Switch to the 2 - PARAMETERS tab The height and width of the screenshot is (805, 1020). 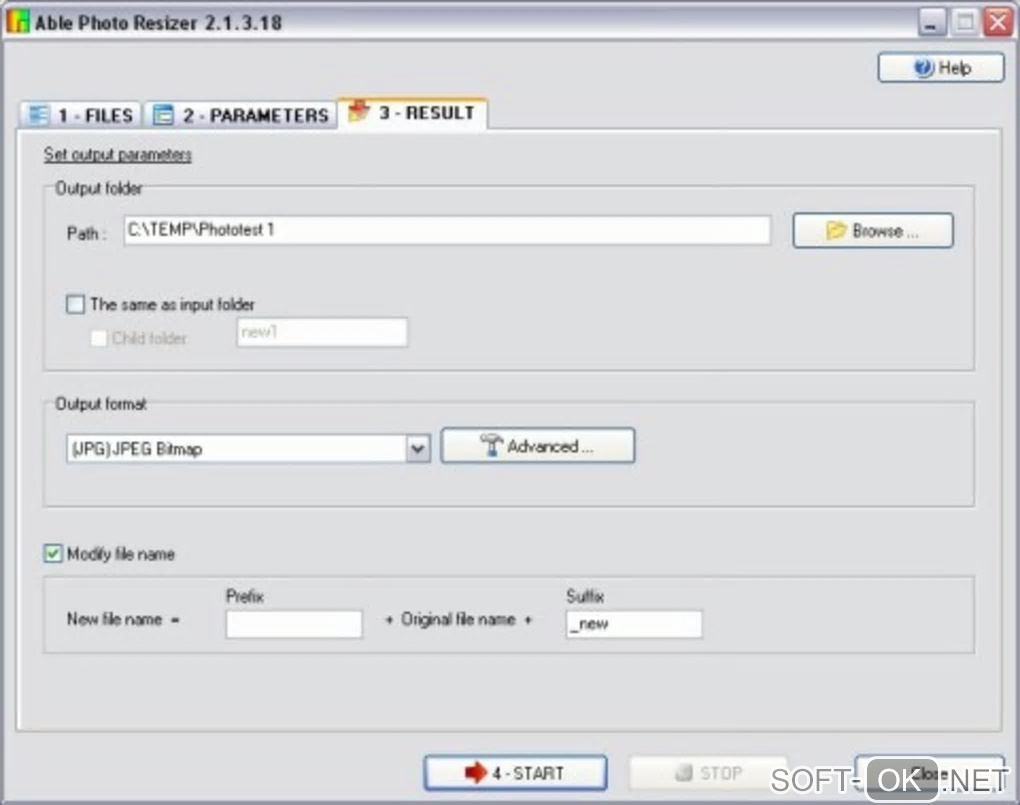point(240,115)
